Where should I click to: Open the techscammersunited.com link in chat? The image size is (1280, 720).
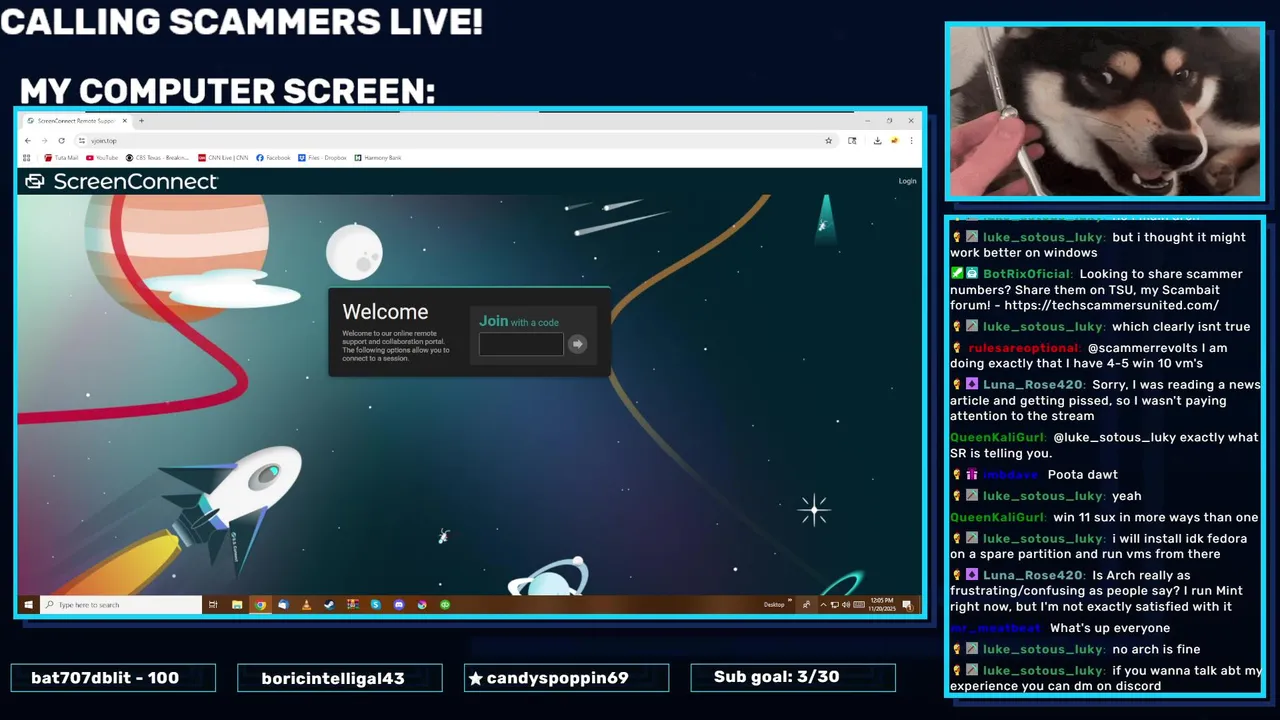pos(1112,305)
